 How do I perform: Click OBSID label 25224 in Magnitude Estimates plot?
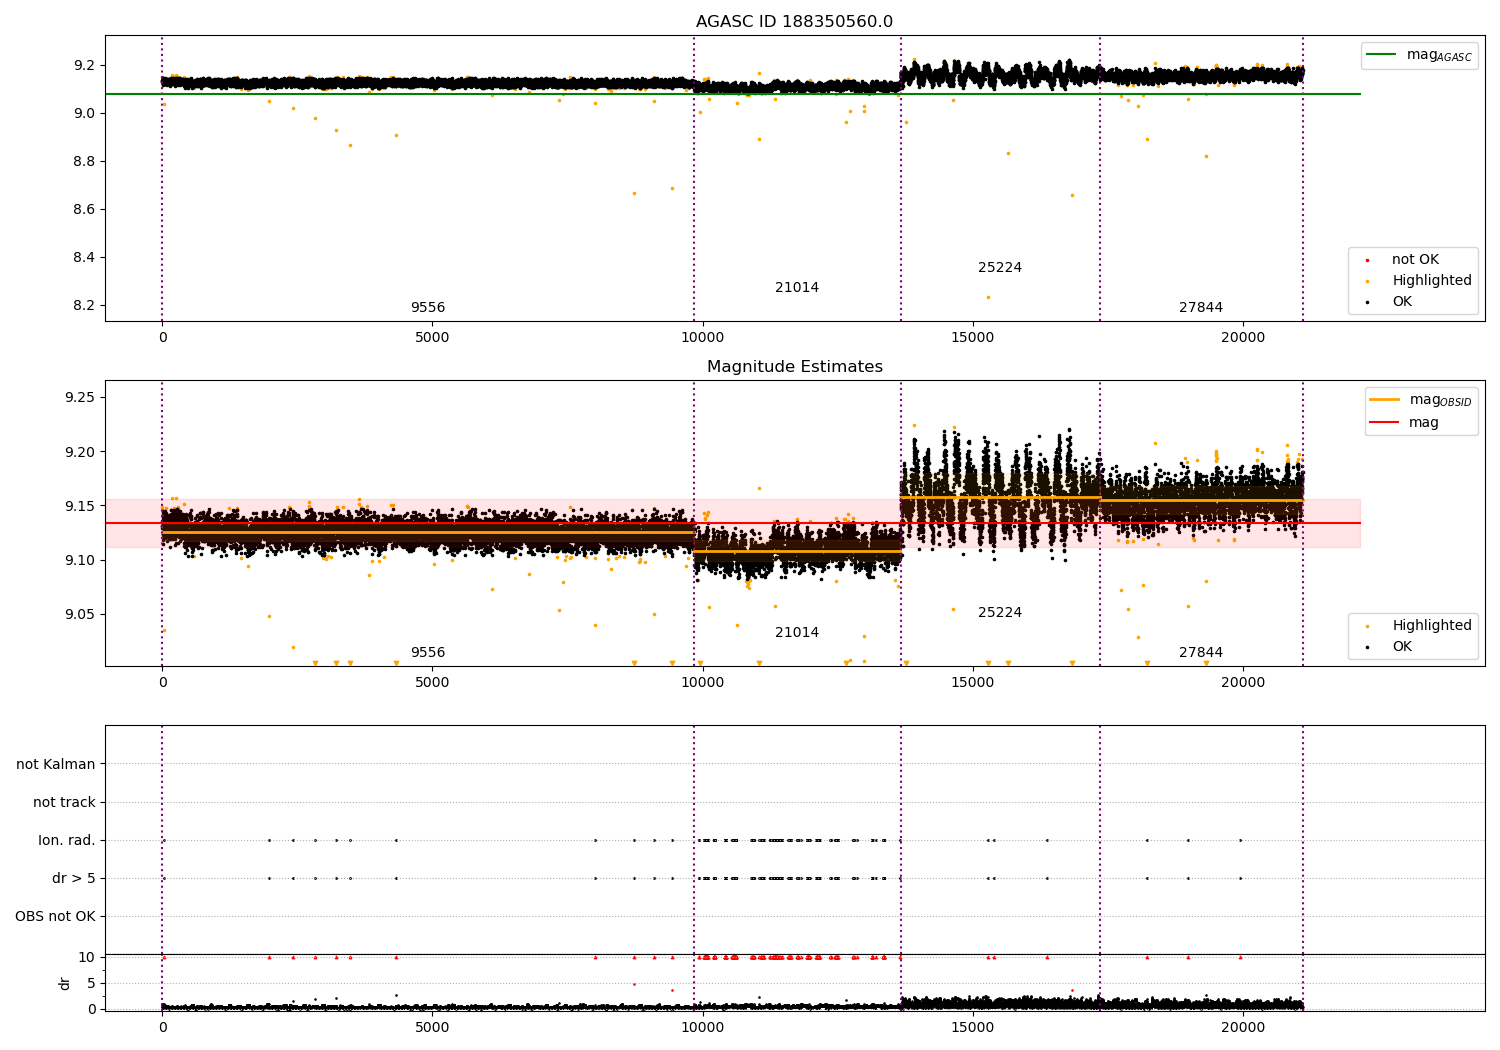[x=1000, y=613]
